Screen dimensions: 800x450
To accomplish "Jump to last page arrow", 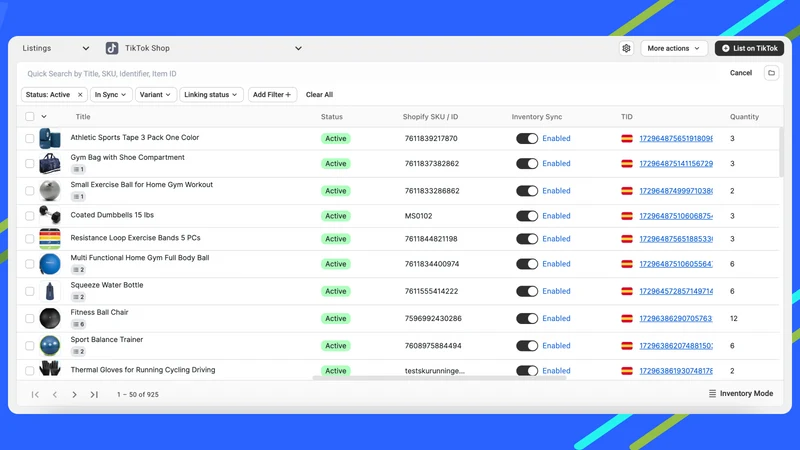I will 94,394.
